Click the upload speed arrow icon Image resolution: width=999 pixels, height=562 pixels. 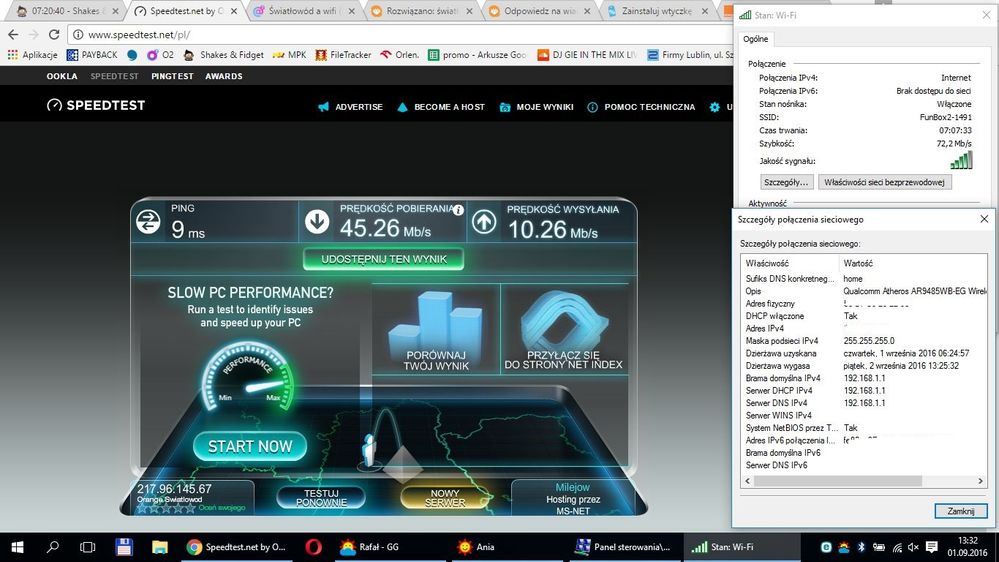[x=484, y=222]
